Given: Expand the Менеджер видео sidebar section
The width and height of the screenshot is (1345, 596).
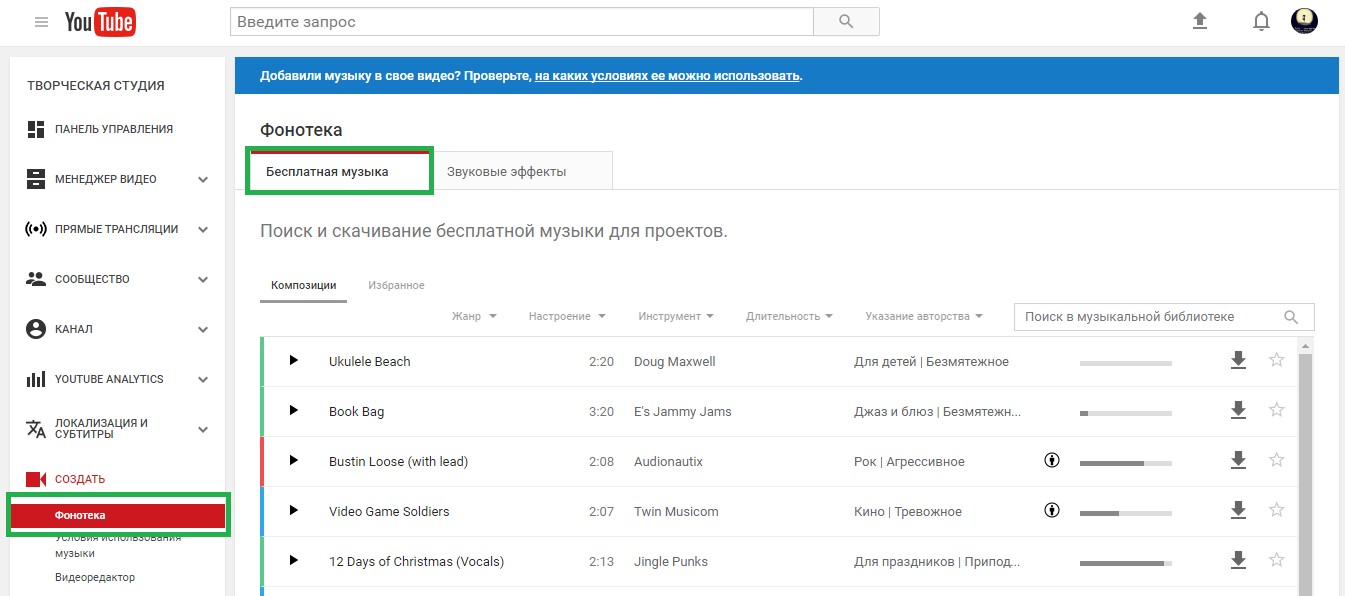Looking at the screenshot, I should tap(203, 180).
